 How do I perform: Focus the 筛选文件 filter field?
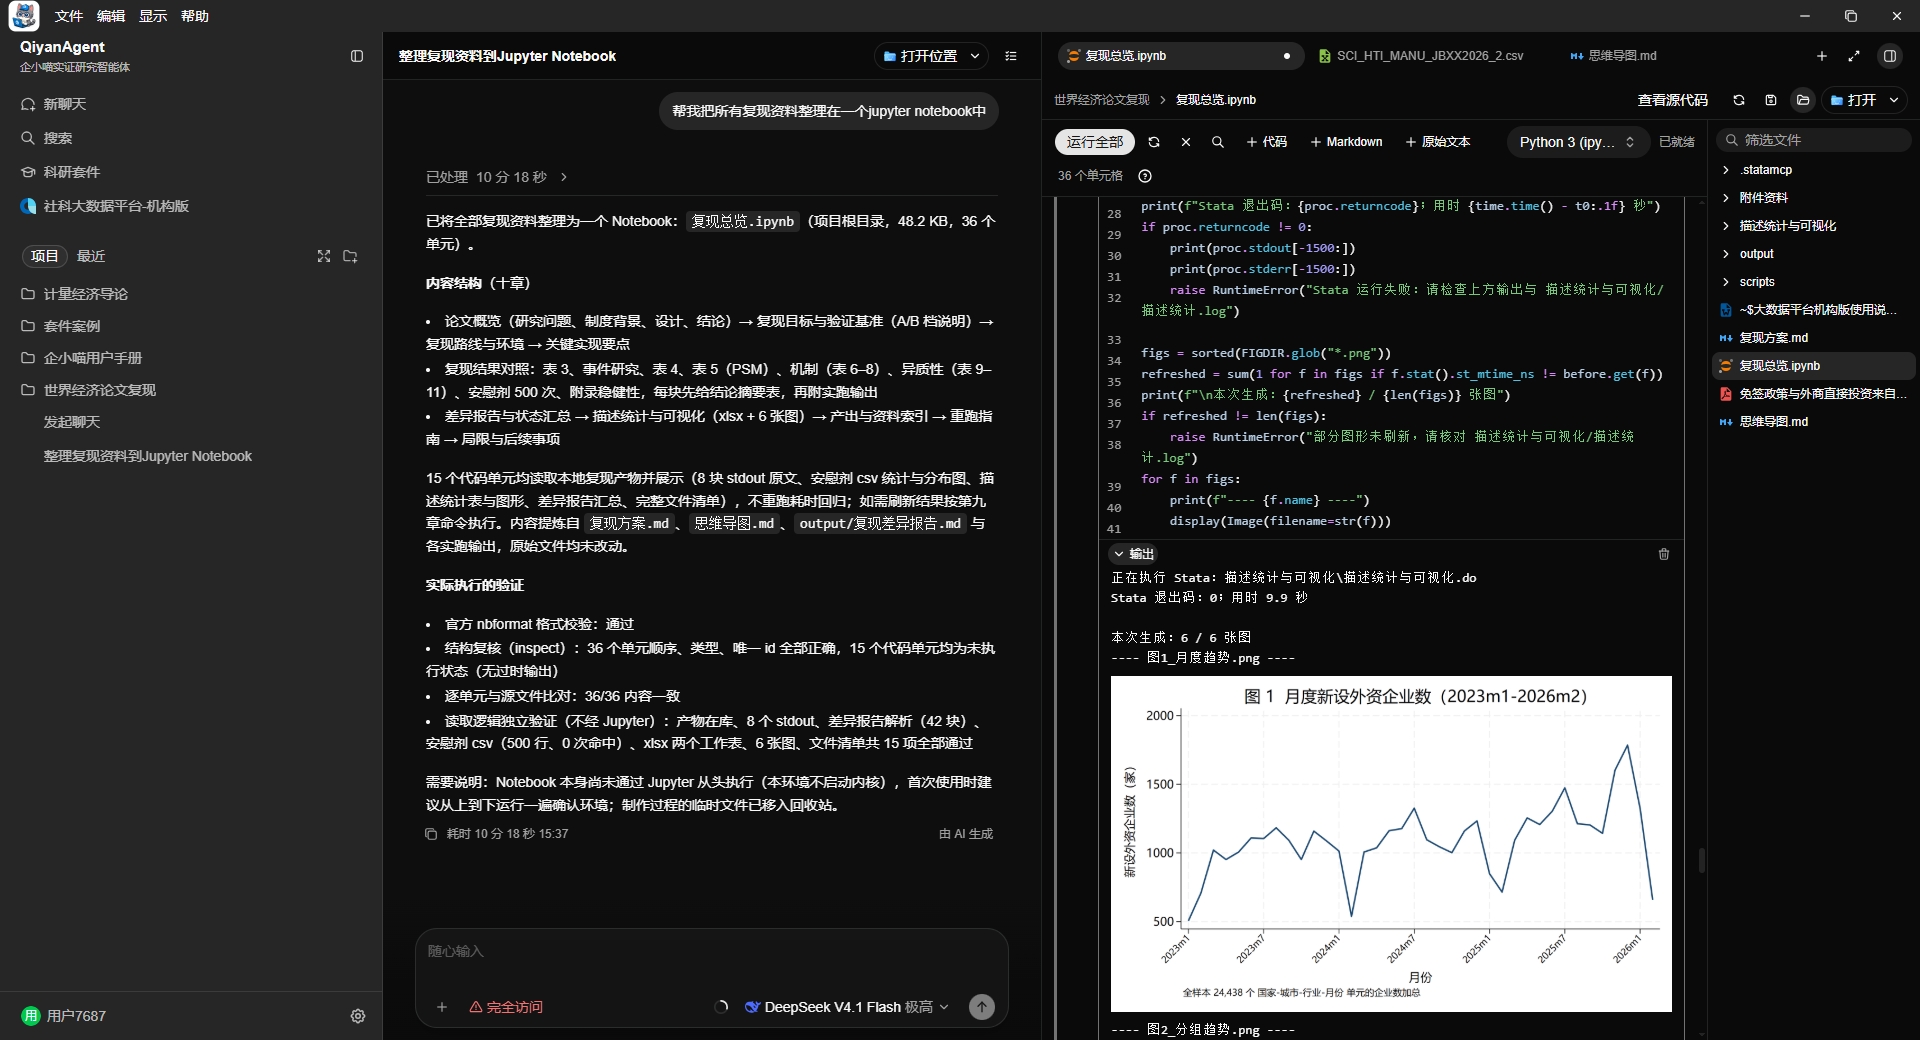(x=1814, y=140)
